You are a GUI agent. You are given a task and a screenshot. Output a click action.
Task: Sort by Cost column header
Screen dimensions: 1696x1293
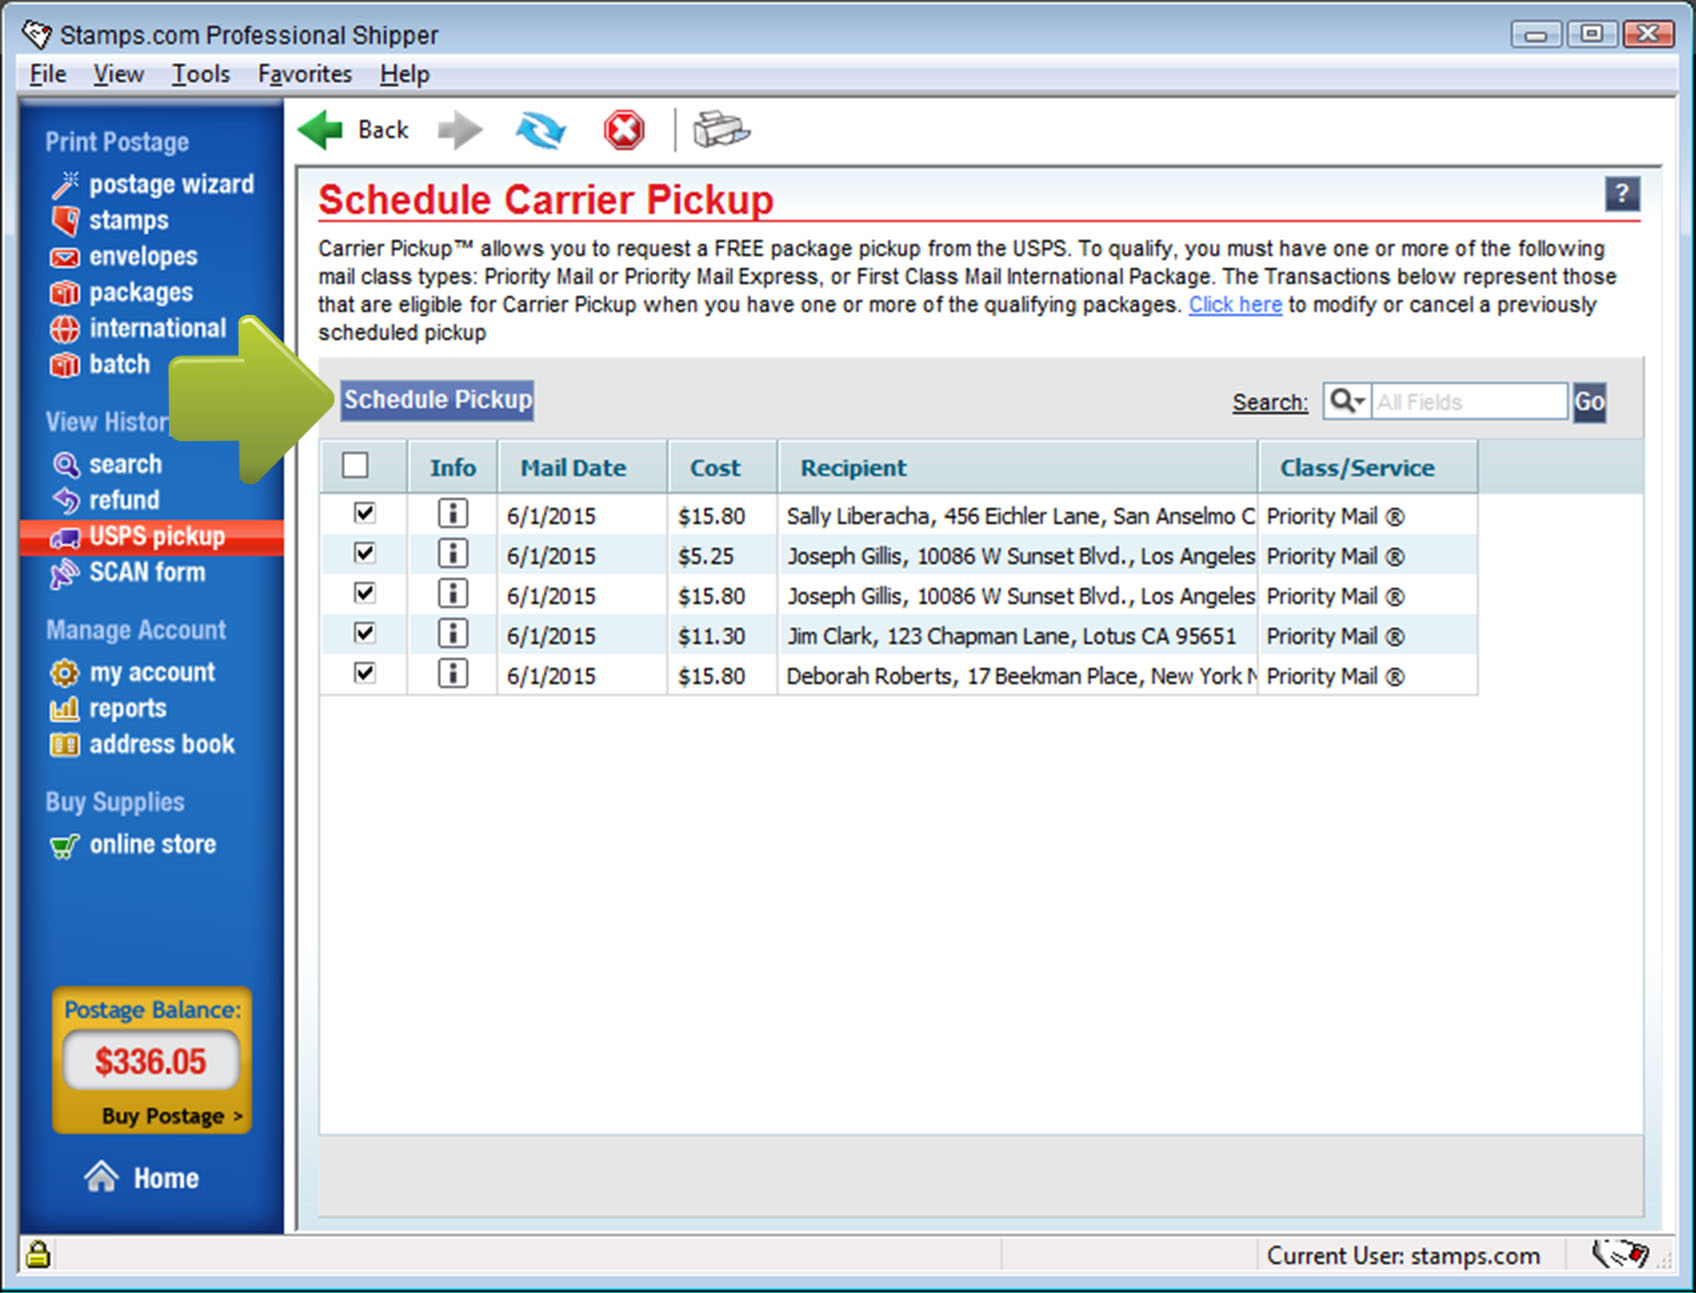[x=722, y=467]
